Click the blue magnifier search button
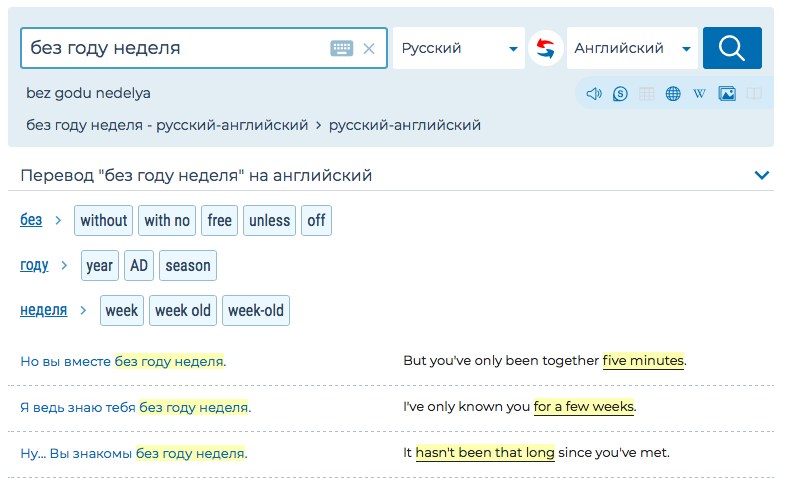This screenshot has width=787, height=478. click(732, 48)
